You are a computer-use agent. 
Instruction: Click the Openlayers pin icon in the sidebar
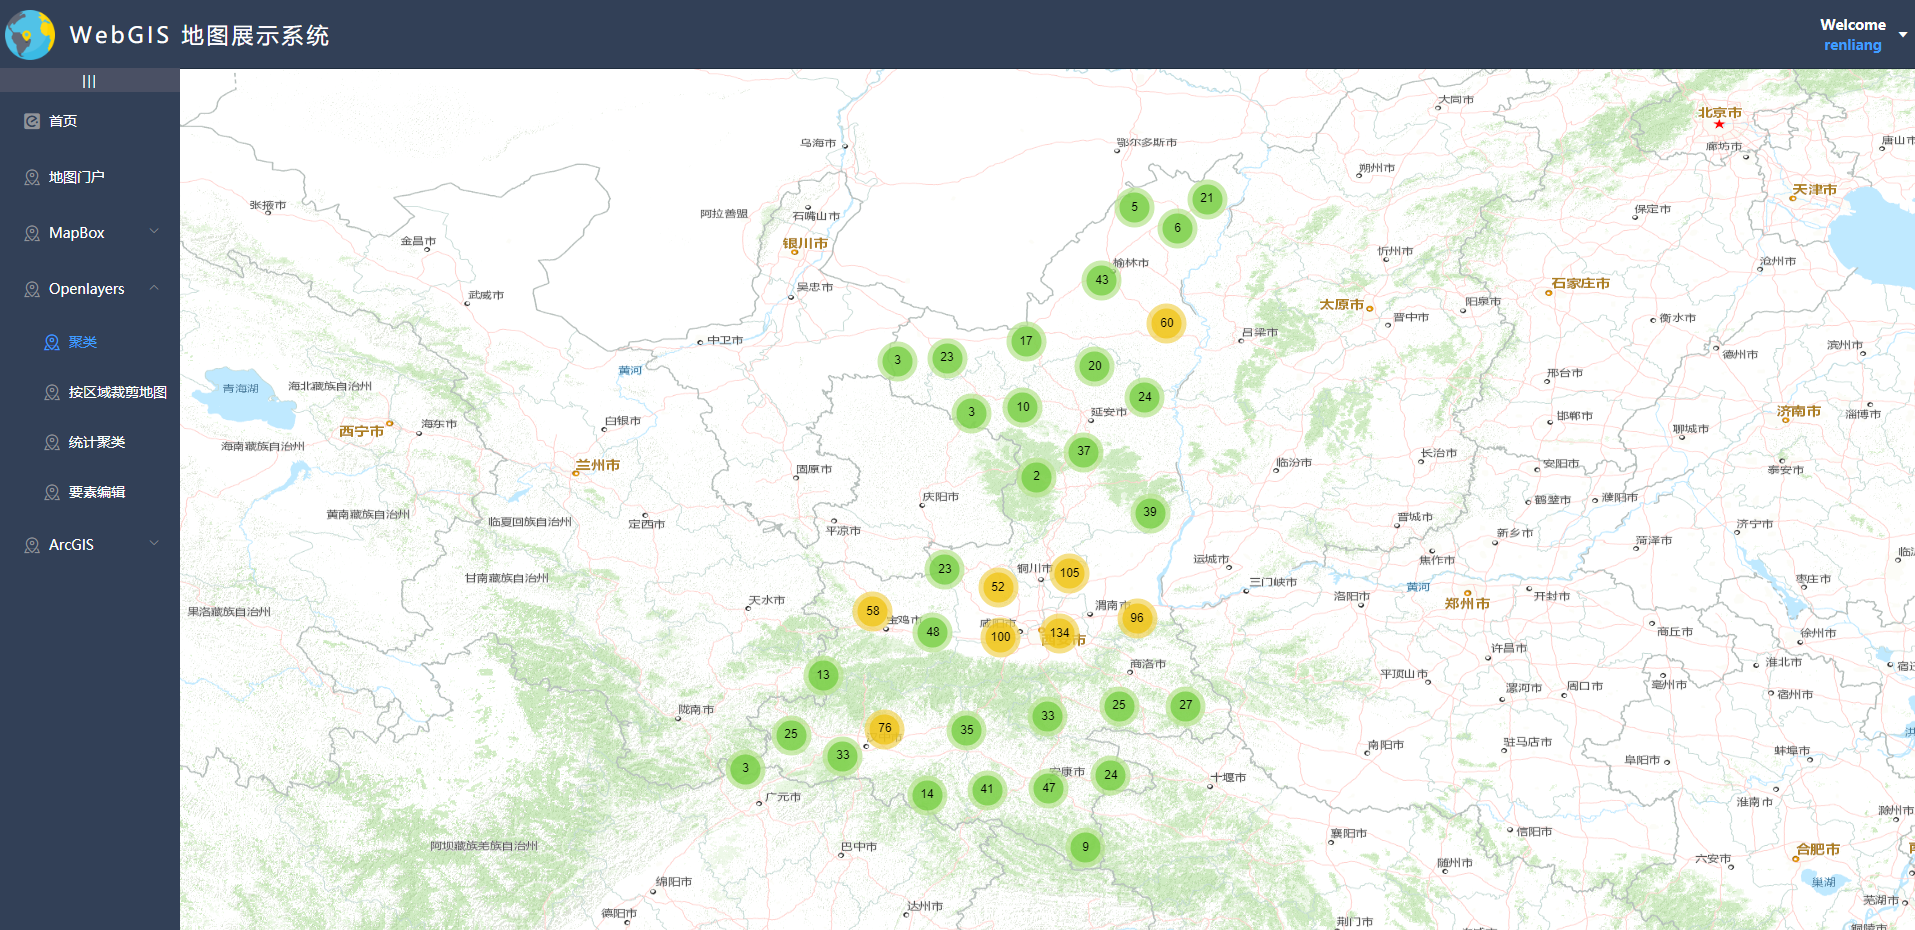[x=32, y=289]
